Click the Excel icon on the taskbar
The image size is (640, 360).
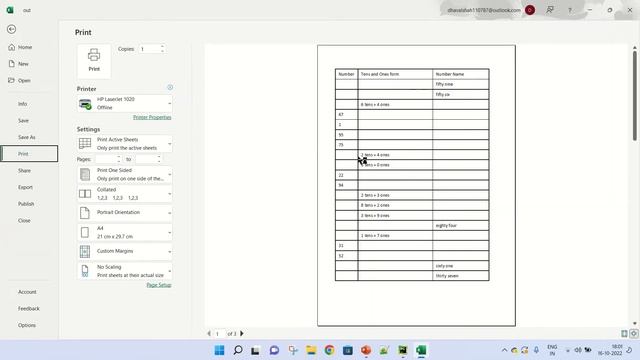pyautogui.click(x=421, y=350)
